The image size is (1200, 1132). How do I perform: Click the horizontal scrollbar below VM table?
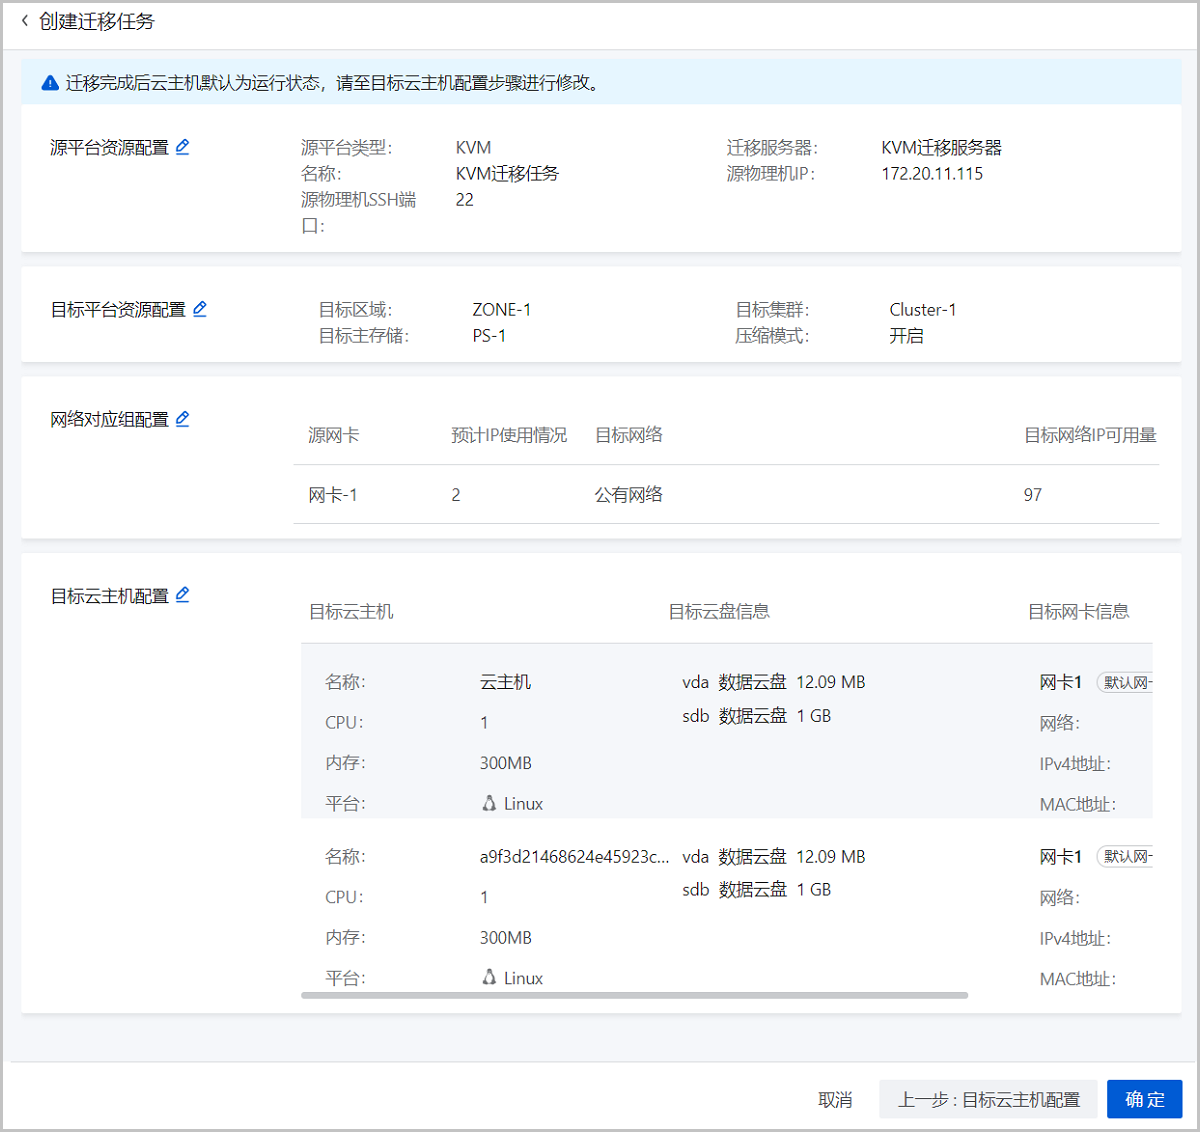[x=635, y=995]
